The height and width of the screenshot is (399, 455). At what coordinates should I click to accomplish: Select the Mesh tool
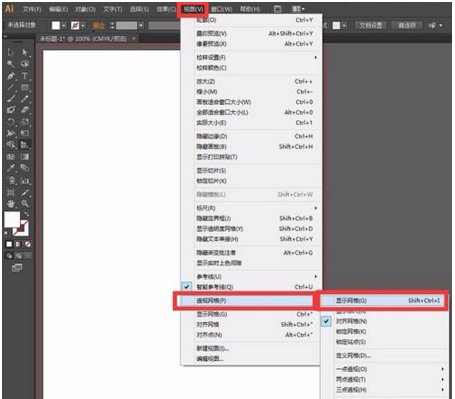[11, 157]
